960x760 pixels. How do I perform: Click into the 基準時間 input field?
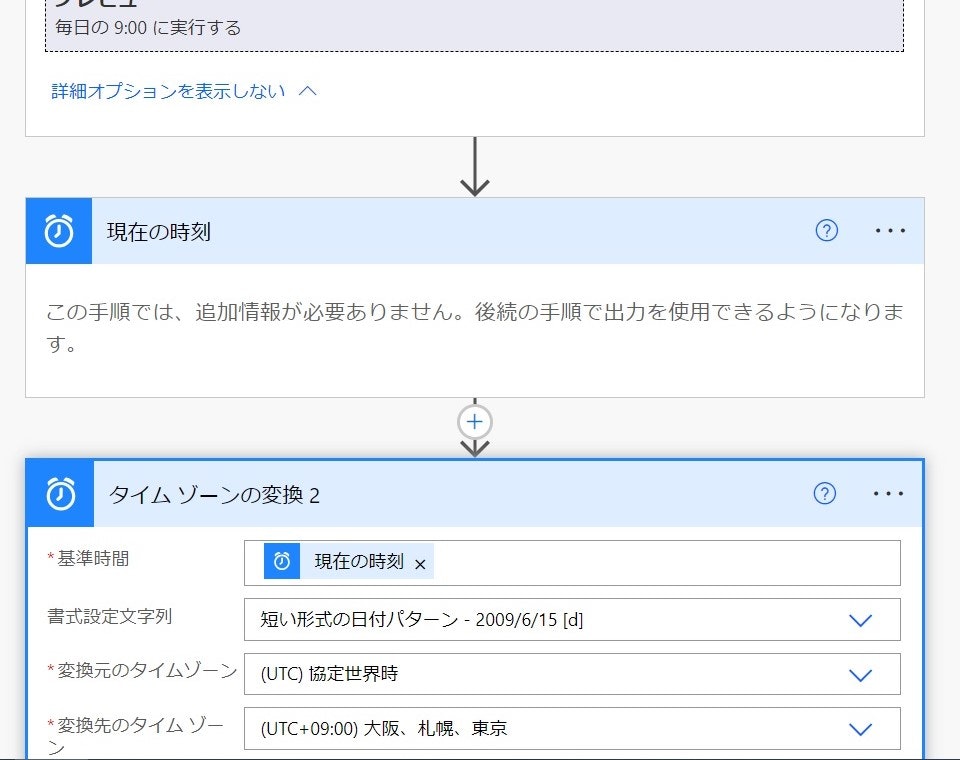pos(572,563)
